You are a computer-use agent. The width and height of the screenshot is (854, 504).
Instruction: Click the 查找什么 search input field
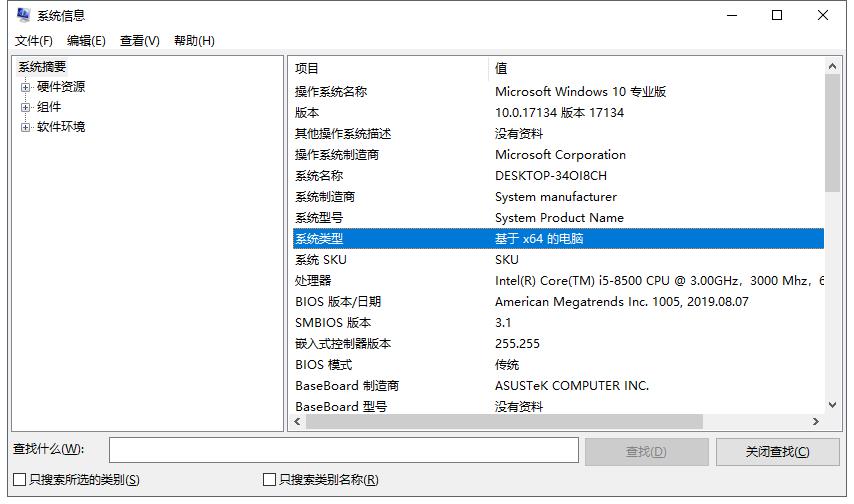[x=344, y=451]
